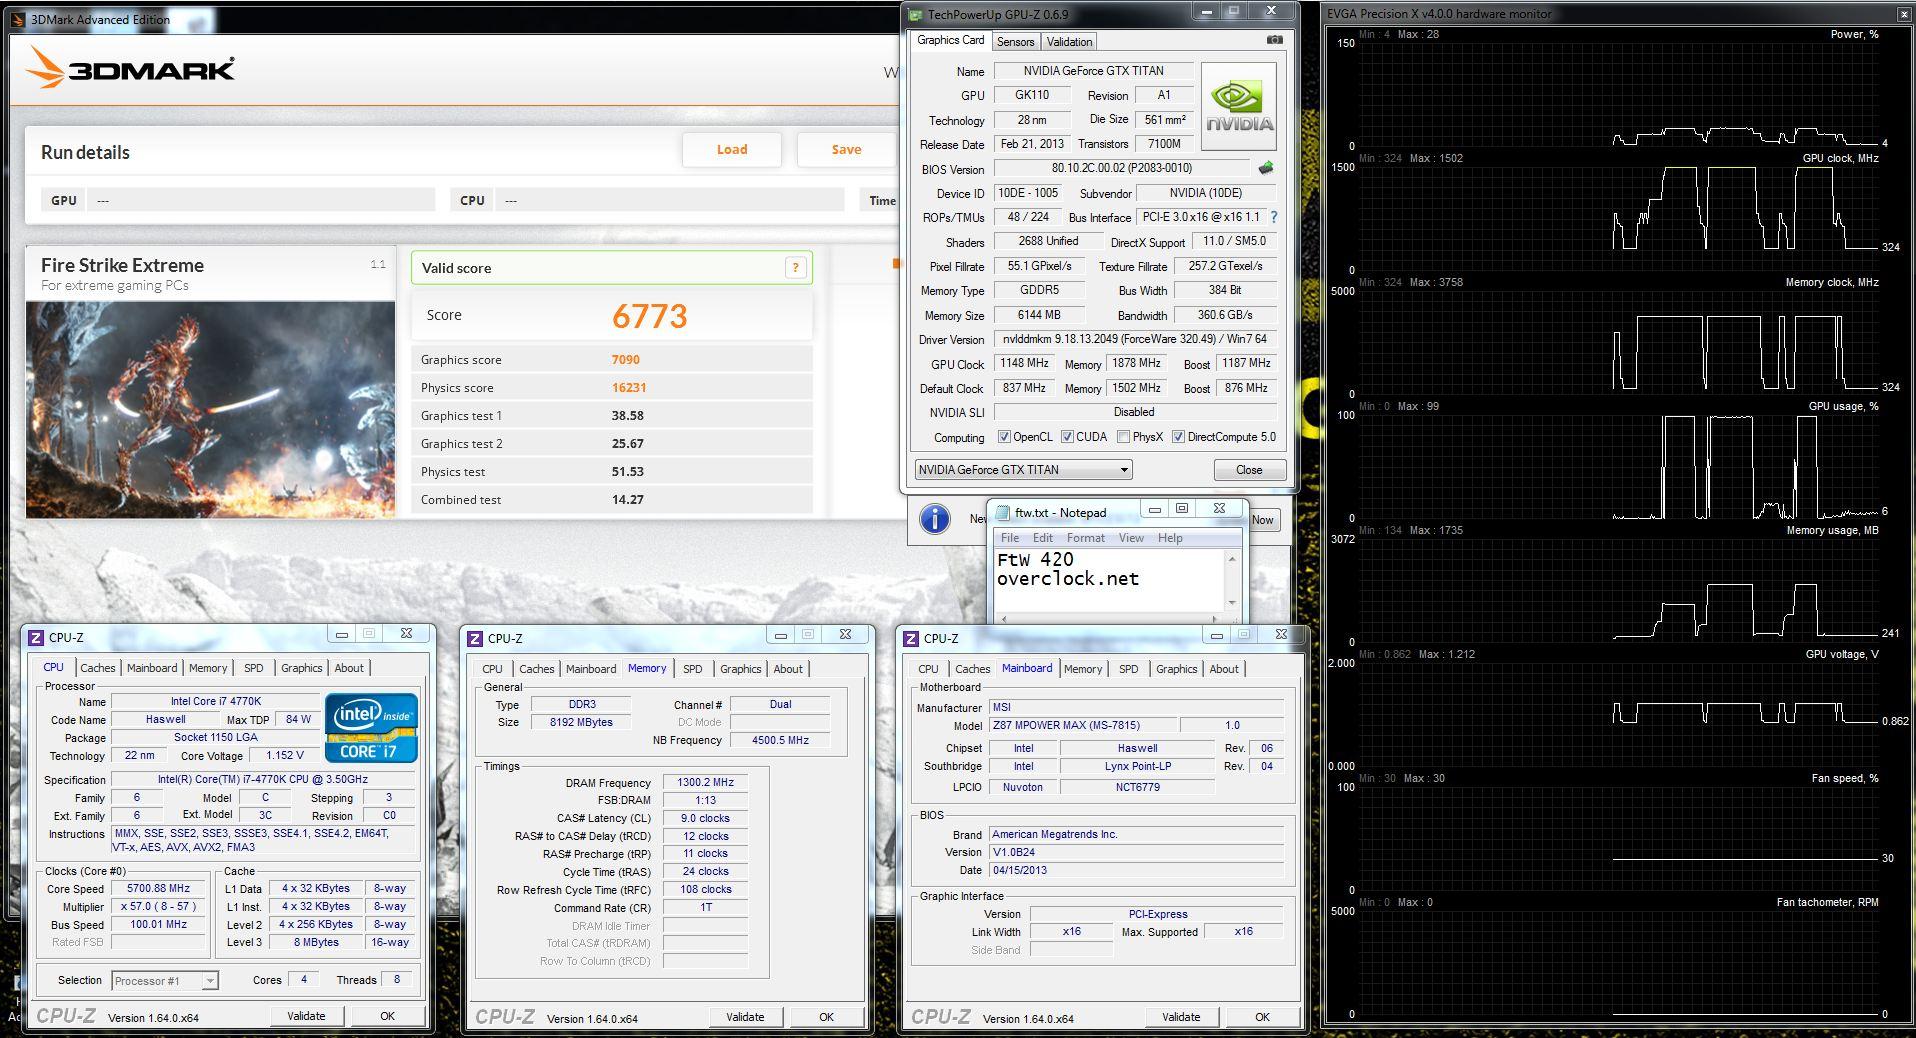Enable the PhysX checkbox in GPU-Z

point(1123,437)
